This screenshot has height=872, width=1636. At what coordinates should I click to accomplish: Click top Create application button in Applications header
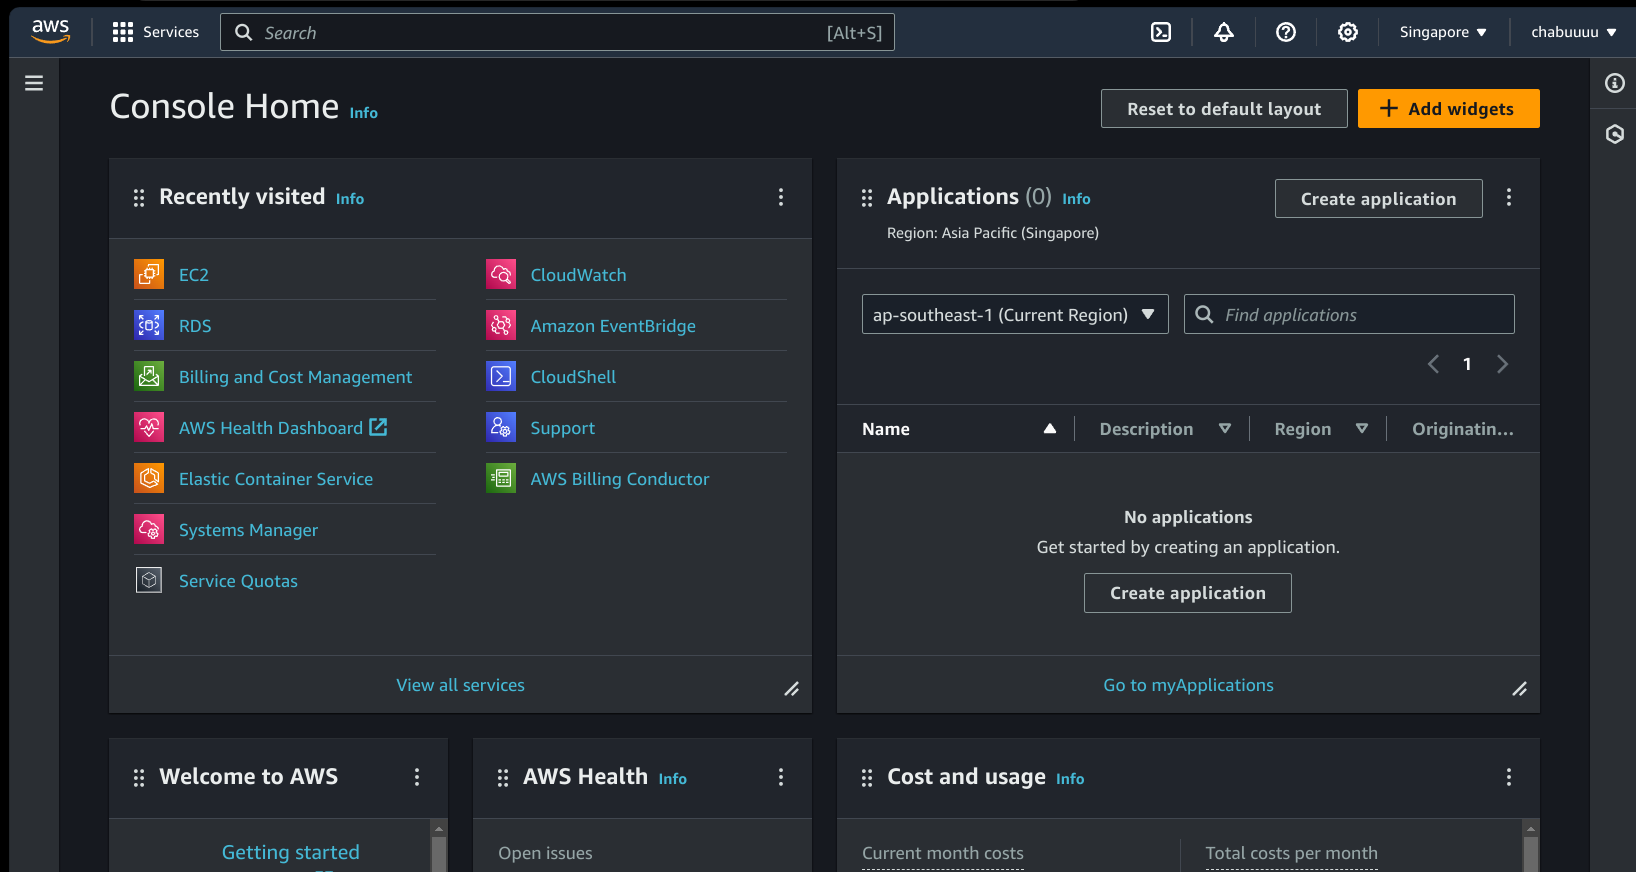[1378, 198]
